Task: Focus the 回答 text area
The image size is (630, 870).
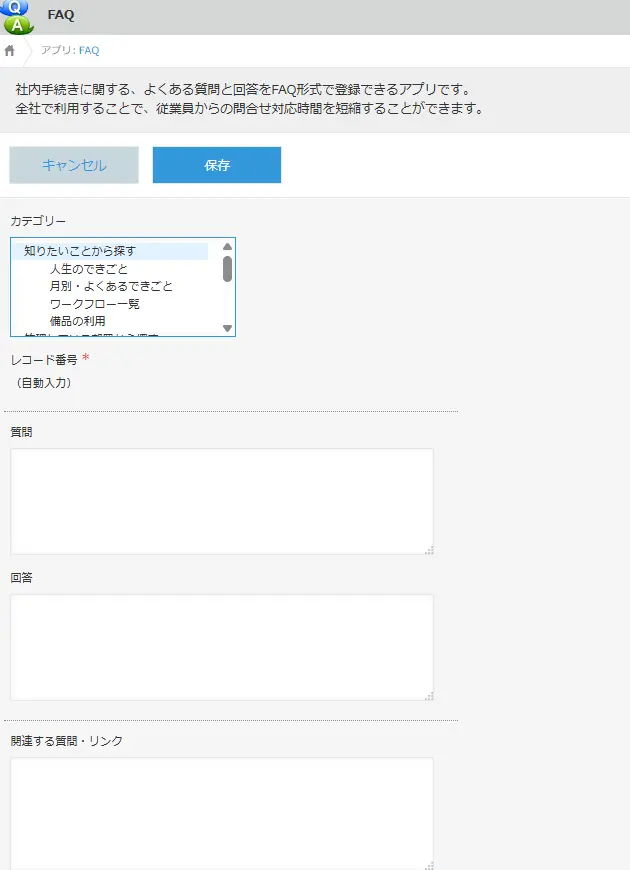Action: tap(221, 647)
